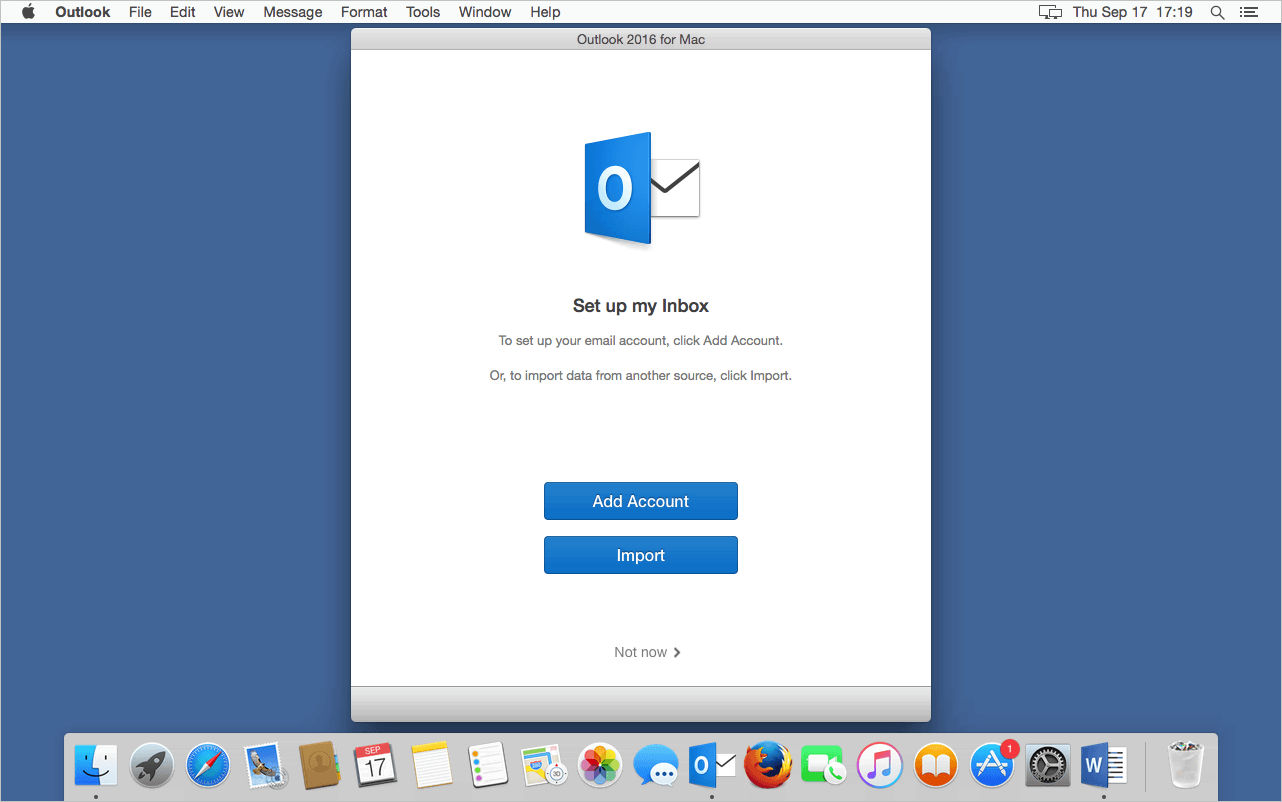
Task: Open the Format menu
Action: point(364,12)
